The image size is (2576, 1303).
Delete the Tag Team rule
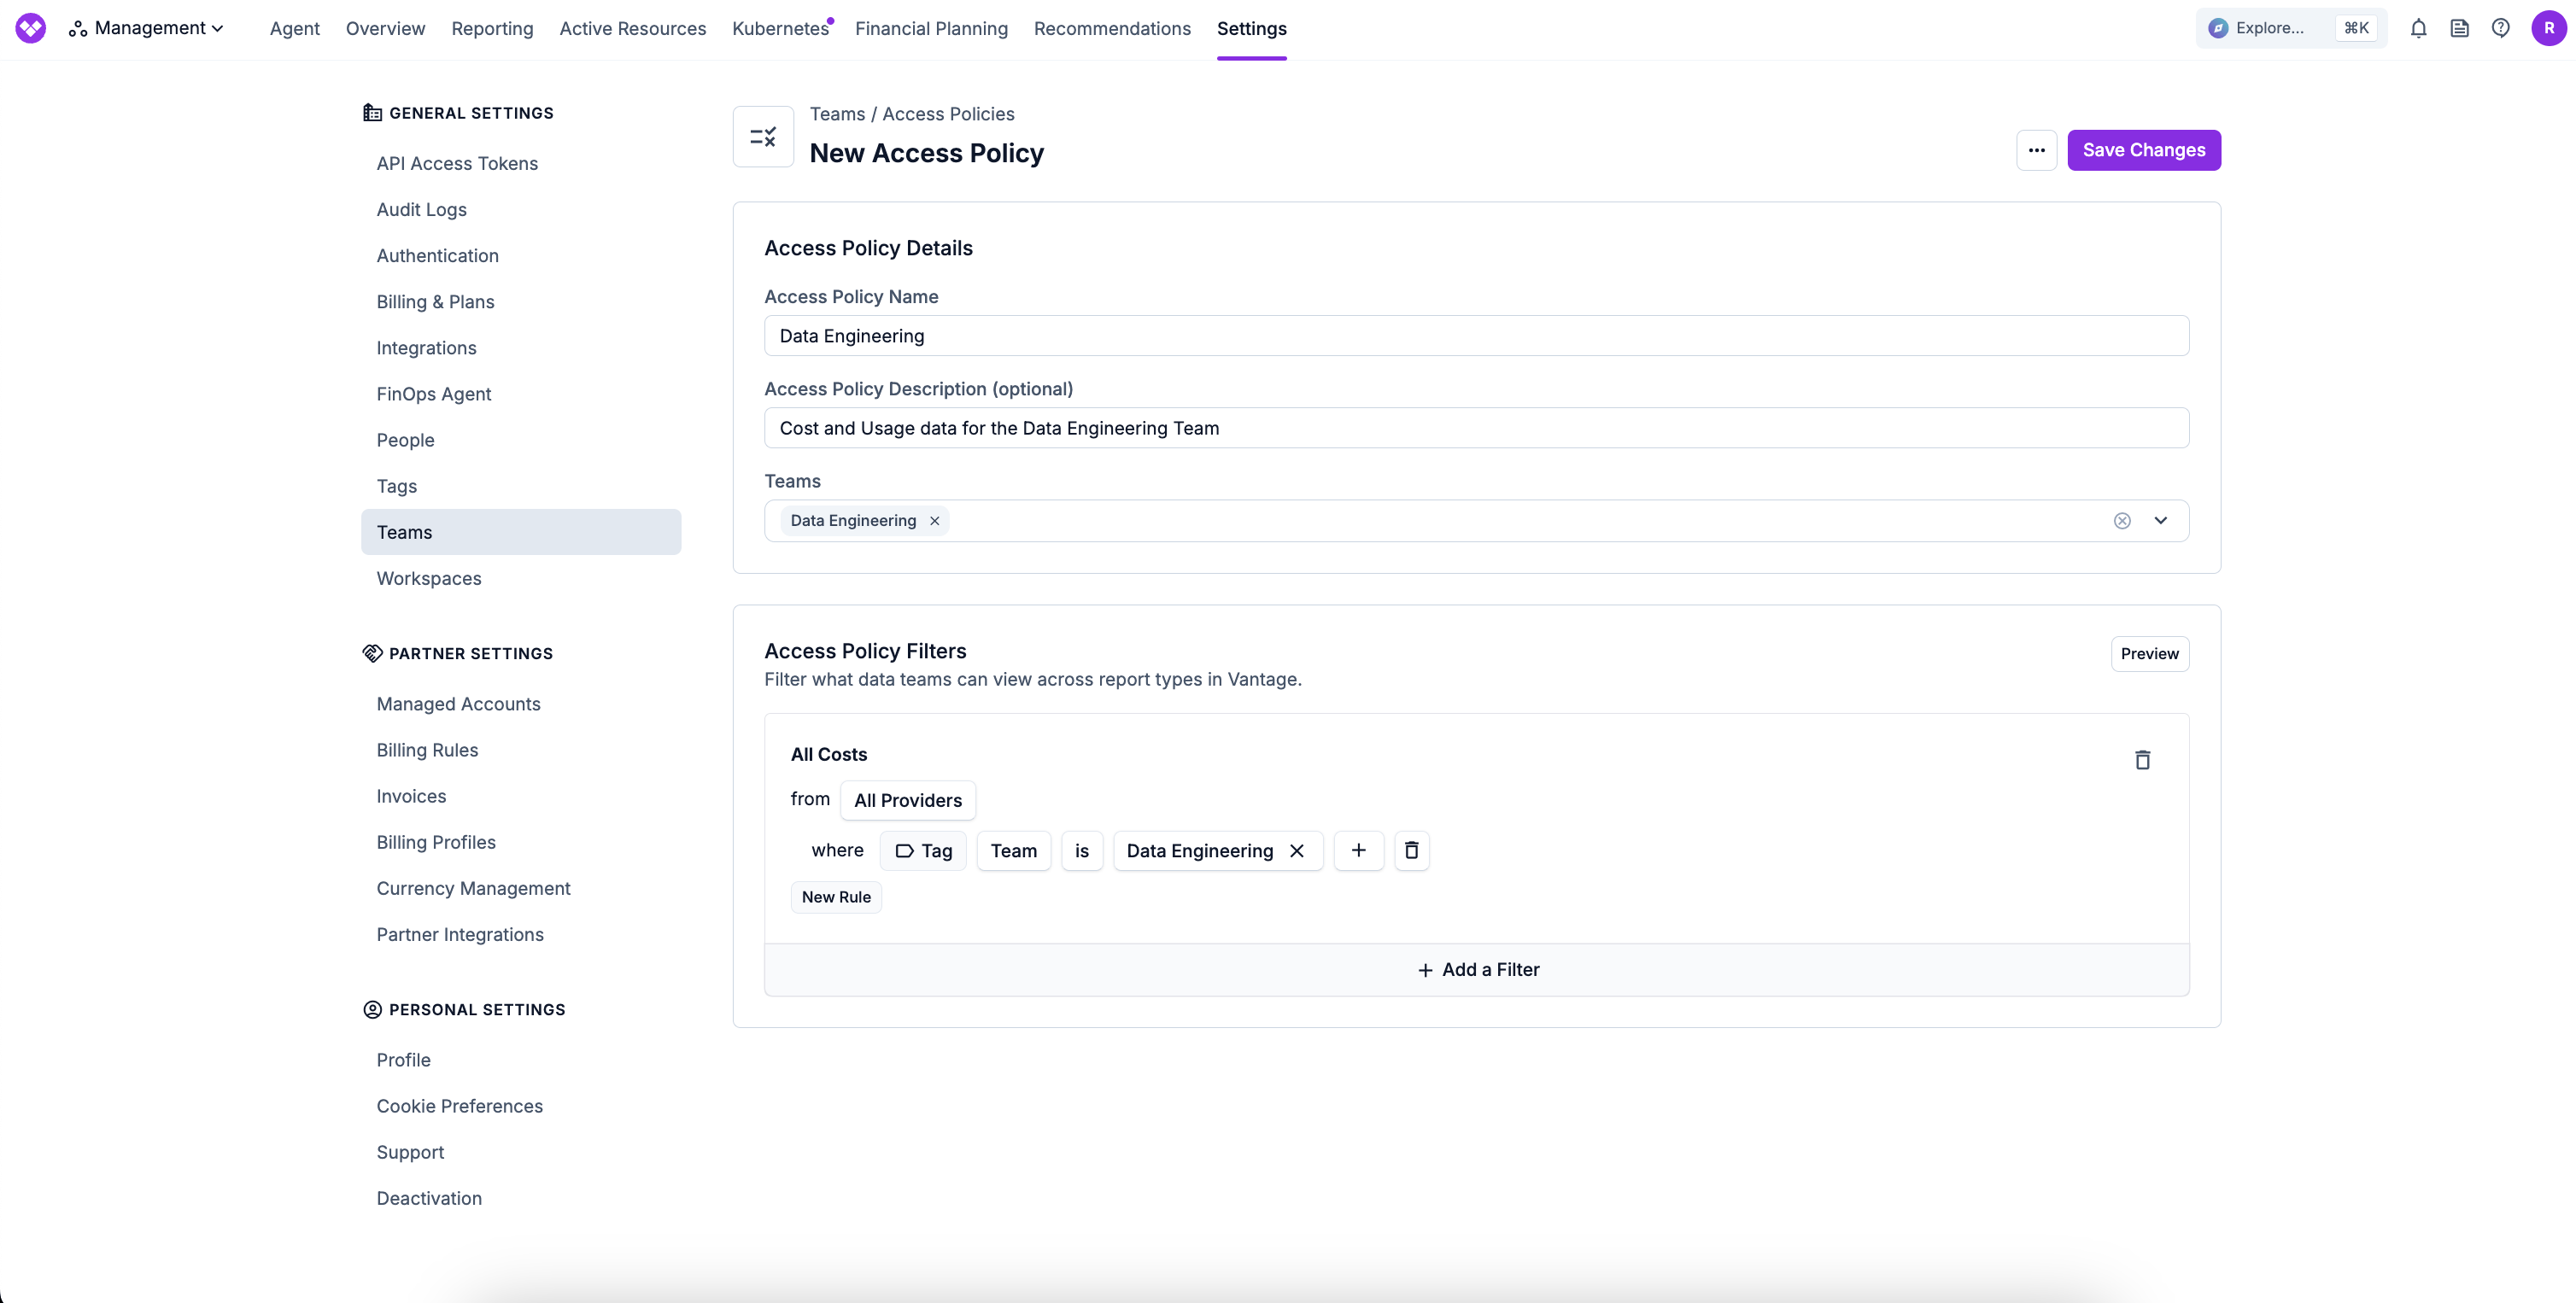[1411, 851]
